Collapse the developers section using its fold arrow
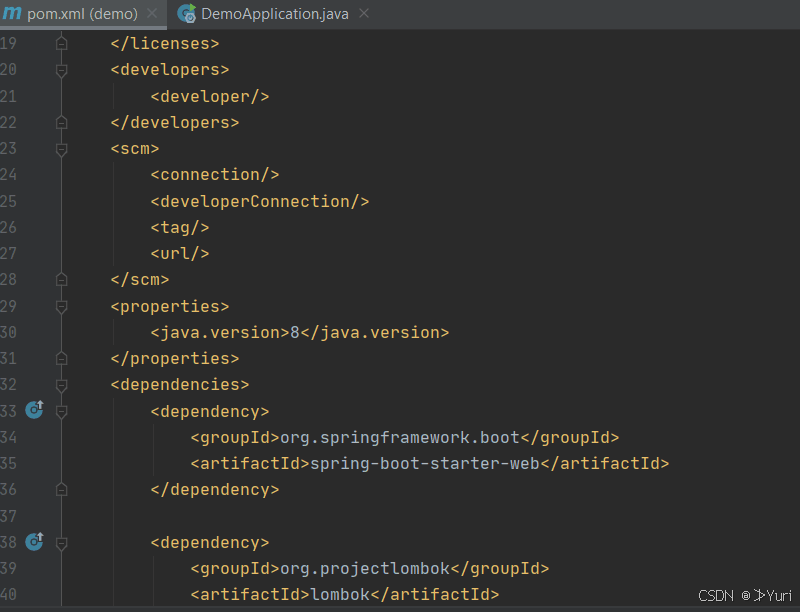Viewport: 800px width, 612px height. (61, 70)
